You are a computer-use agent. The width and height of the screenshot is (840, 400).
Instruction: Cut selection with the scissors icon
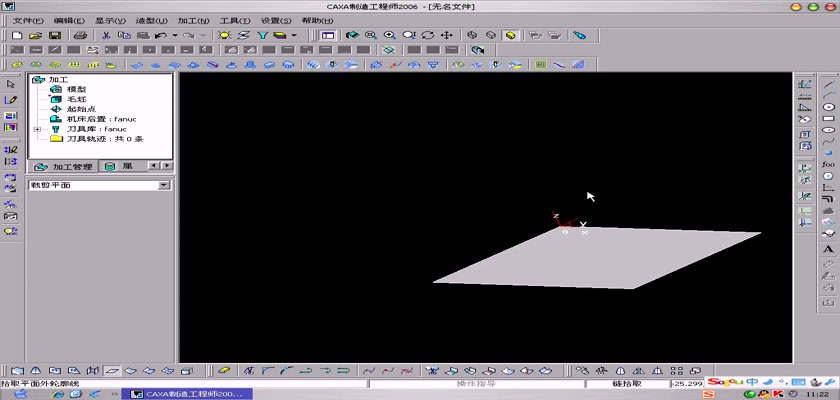(x=106, y=35)
